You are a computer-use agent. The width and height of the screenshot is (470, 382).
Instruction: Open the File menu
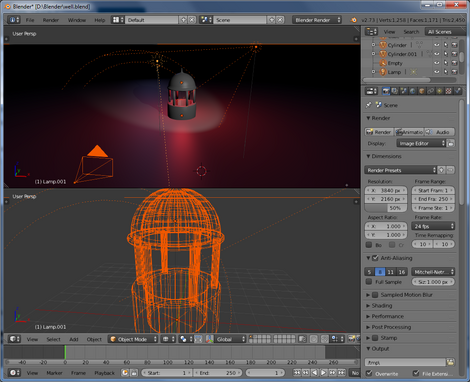pyautogui.click(x=30, y=20)
